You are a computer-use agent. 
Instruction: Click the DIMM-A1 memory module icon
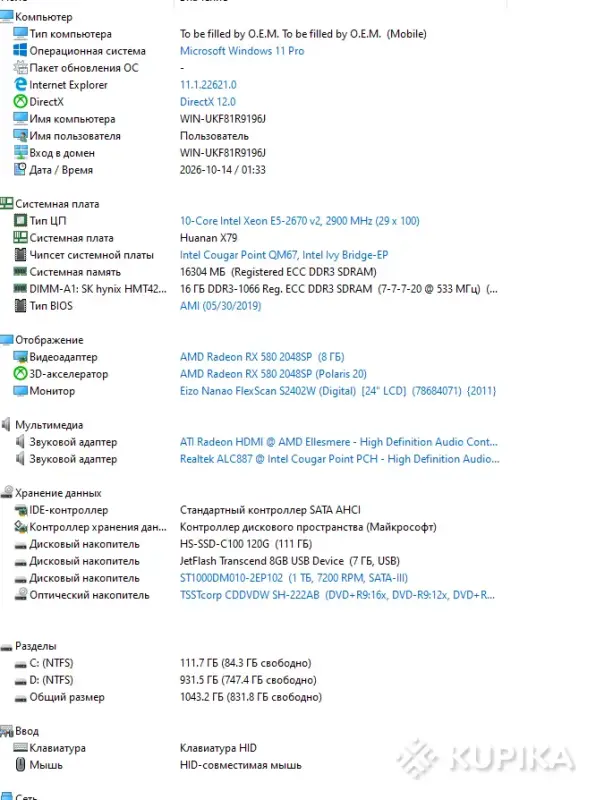click(20, 289)
